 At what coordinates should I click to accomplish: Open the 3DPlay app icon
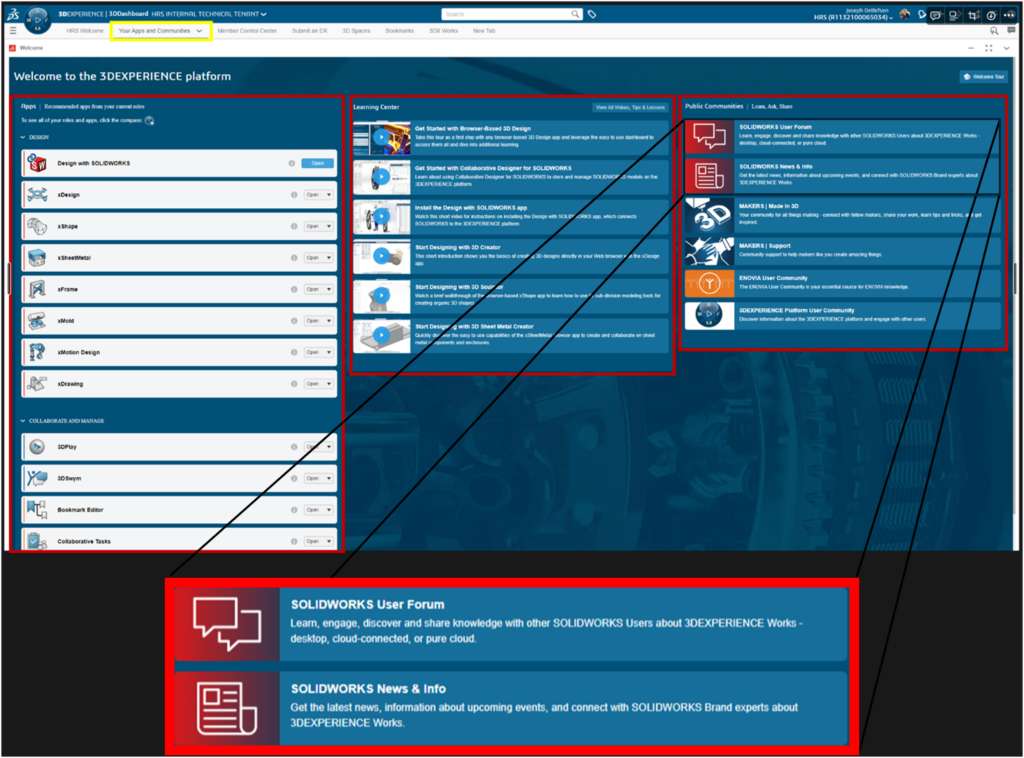pos(36,446)
